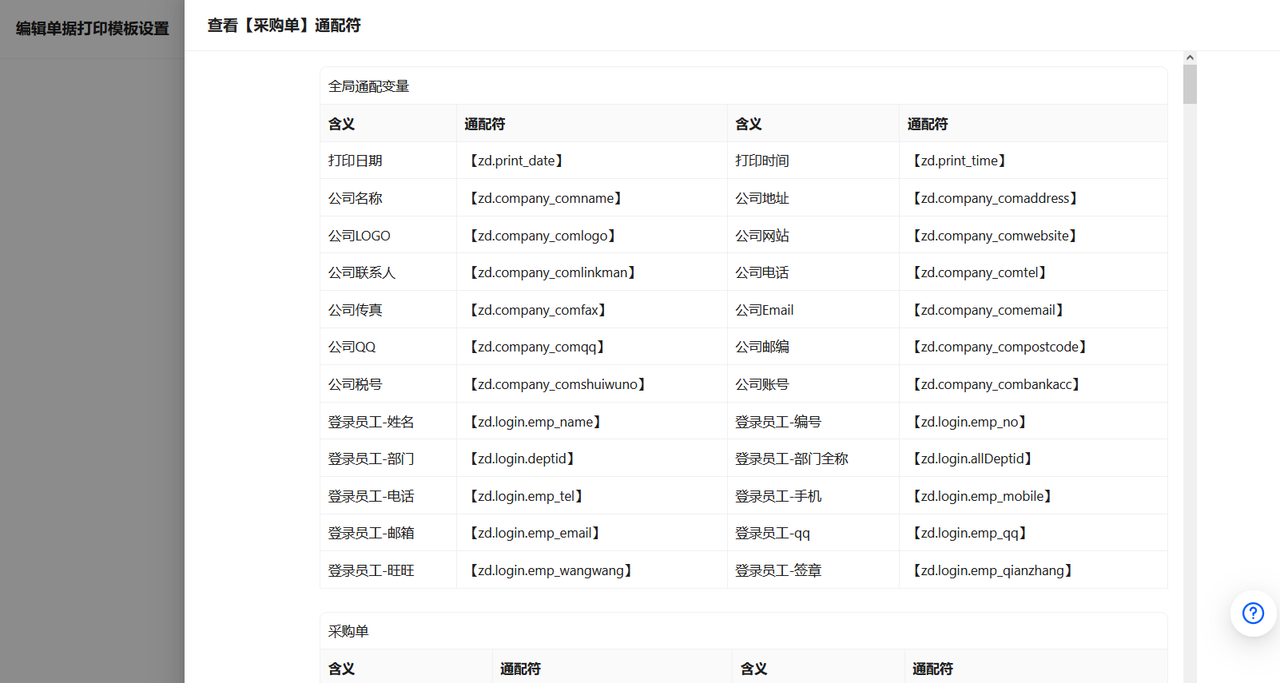Click the 全局通配变量 section title
Viewport: 1280px width, 683px height.
(369, 86)
